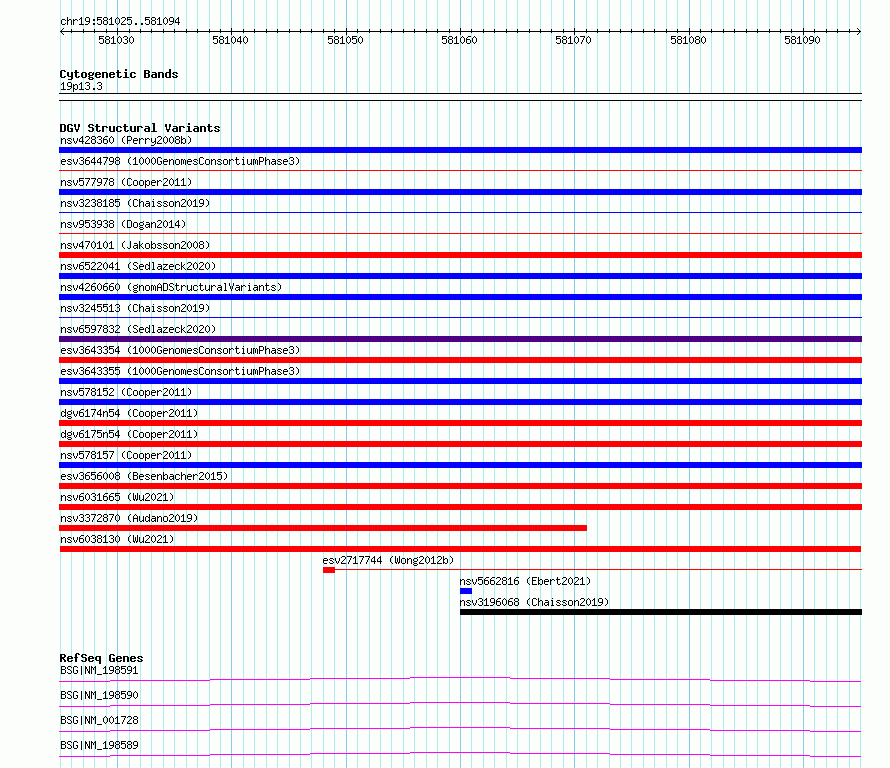Viewport: 890px width, 768px height.
Task: Click the Cytogenetic Bands track heading
Action: (x=119, y=74)
